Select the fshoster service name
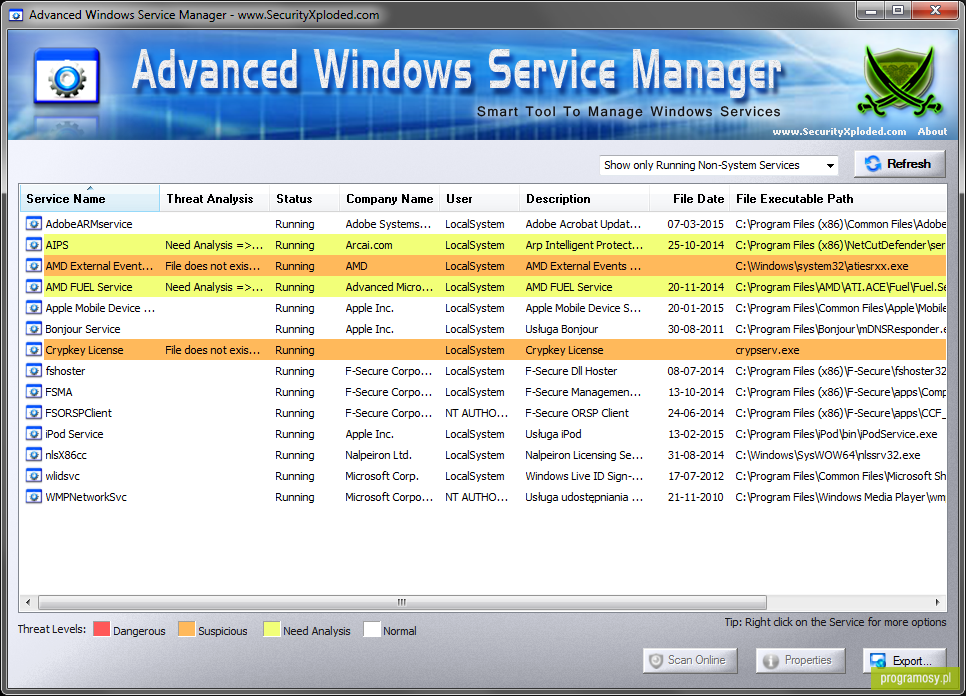Screen dimensions: 966x696 point(65,371)
